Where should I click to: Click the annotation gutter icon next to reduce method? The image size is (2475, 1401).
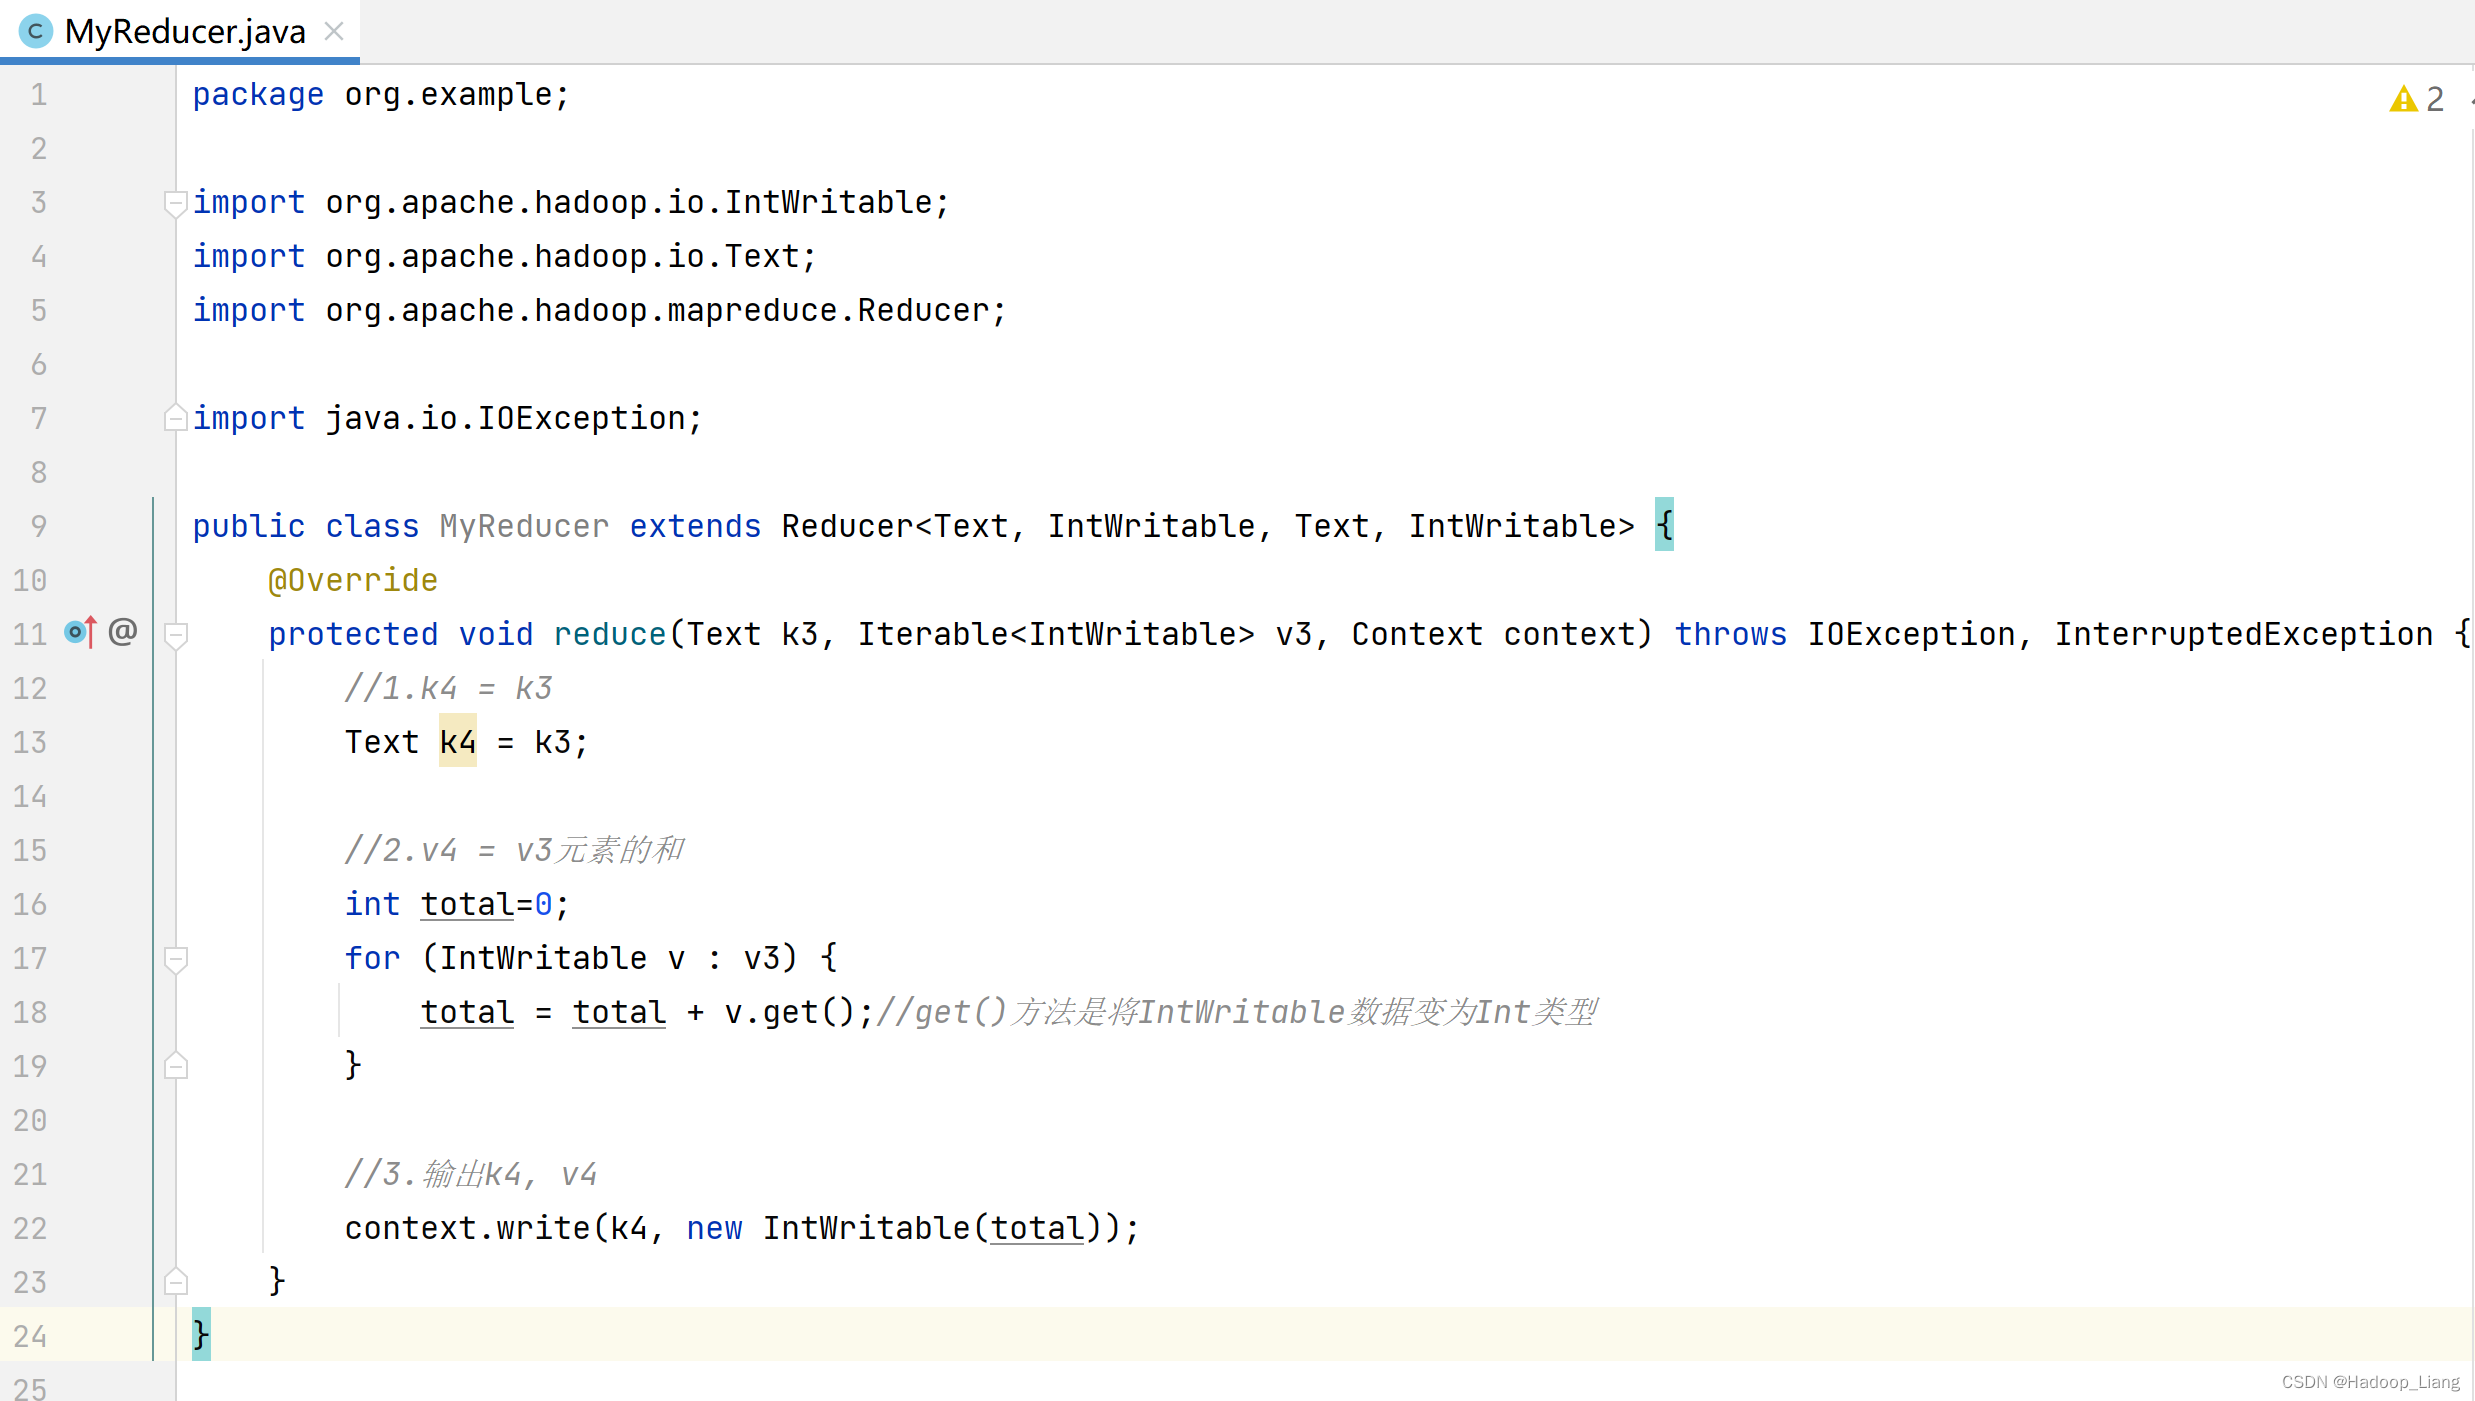(122, 632)
